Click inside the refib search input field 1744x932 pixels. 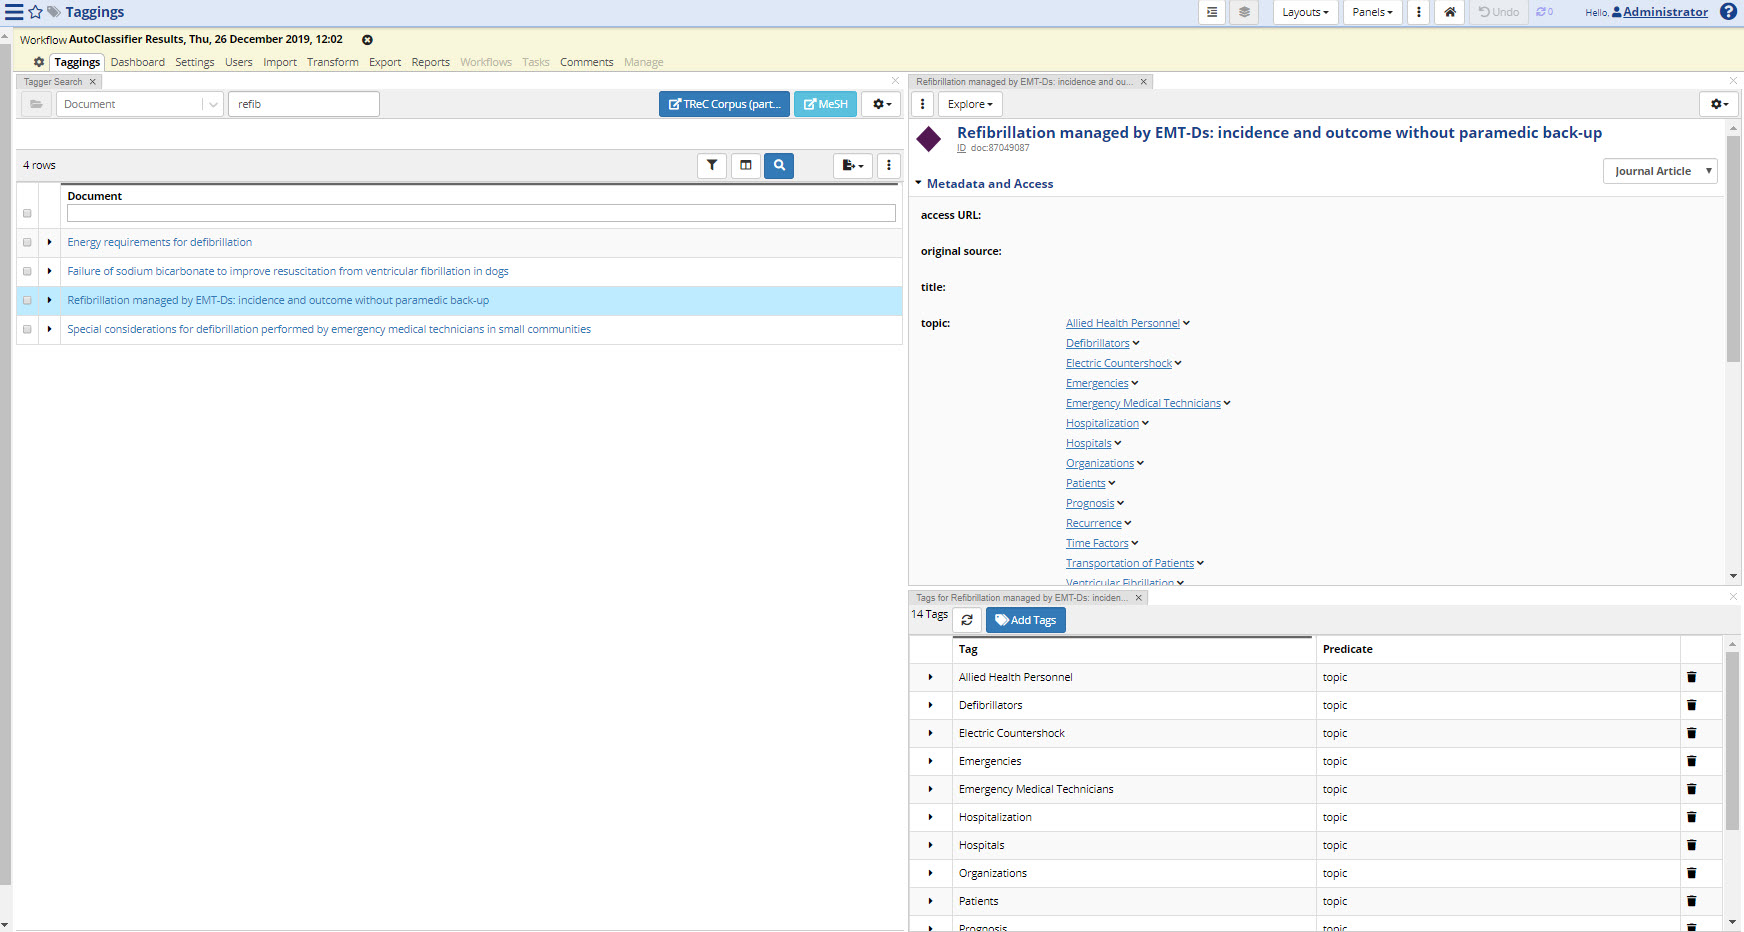click(x=303, y=103)
